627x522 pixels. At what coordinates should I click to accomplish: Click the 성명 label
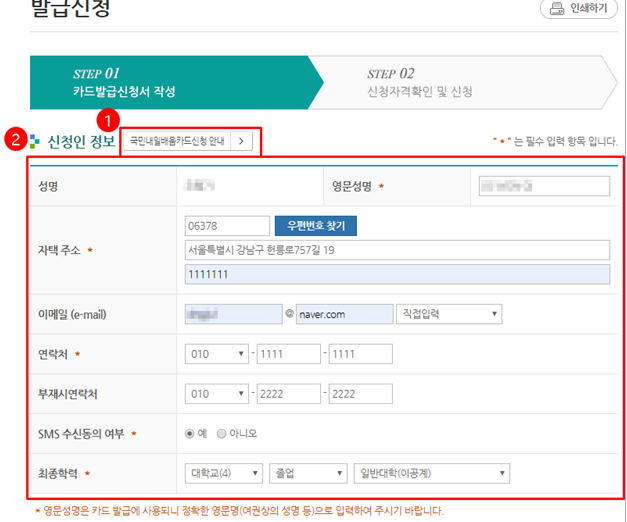tap(48, 186)
